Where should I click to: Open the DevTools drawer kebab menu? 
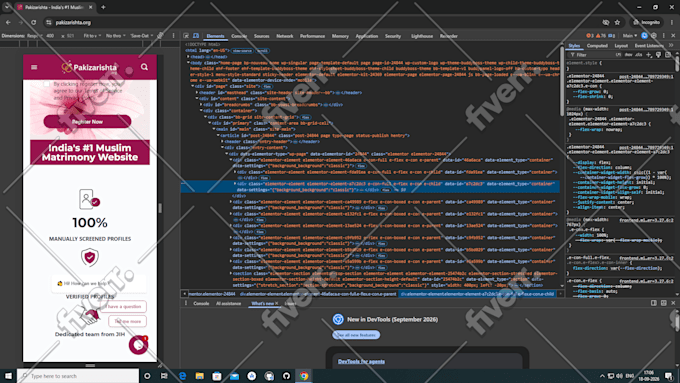click(186, 303)
